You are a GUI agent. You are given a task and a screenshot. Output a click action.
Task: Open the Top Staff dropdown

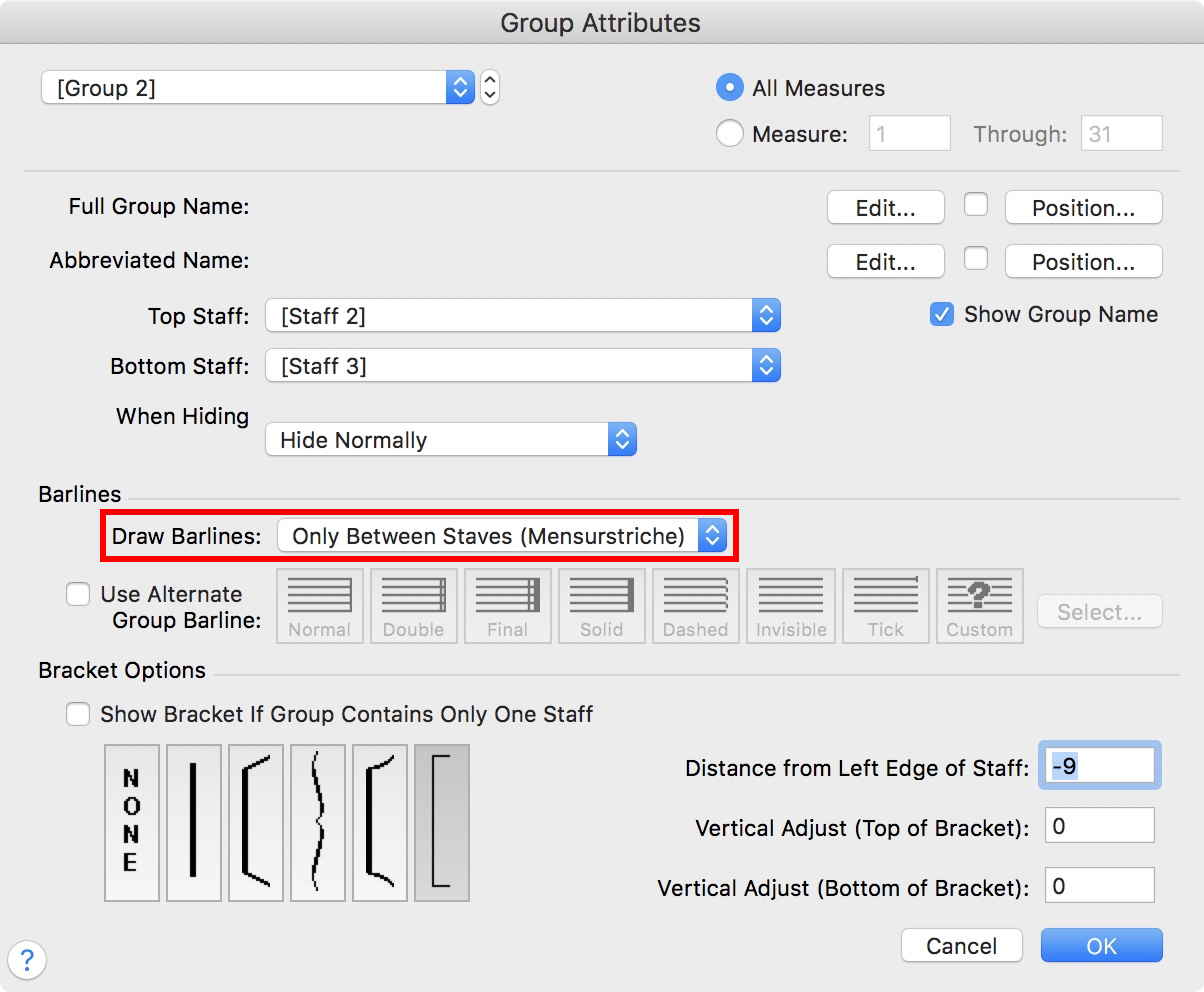click(x=522, y=316)
